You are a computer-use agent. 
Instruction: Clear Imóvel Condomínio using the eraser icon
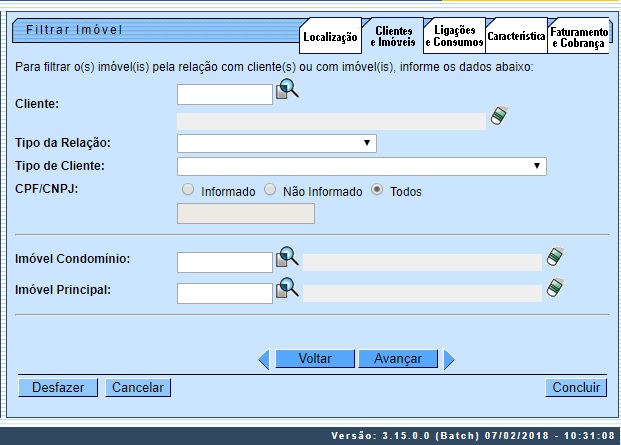click(556, 258)
